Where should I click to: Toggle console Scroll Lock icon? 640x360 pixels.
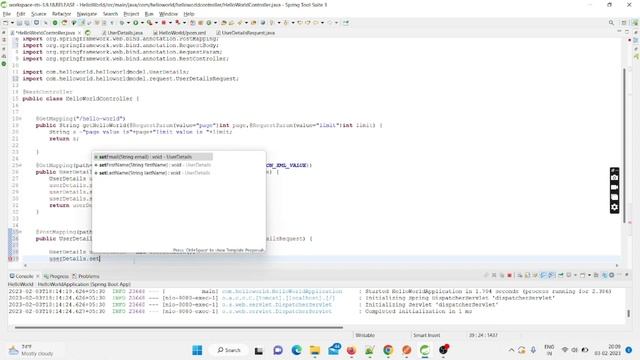click(x=527, y=276)
